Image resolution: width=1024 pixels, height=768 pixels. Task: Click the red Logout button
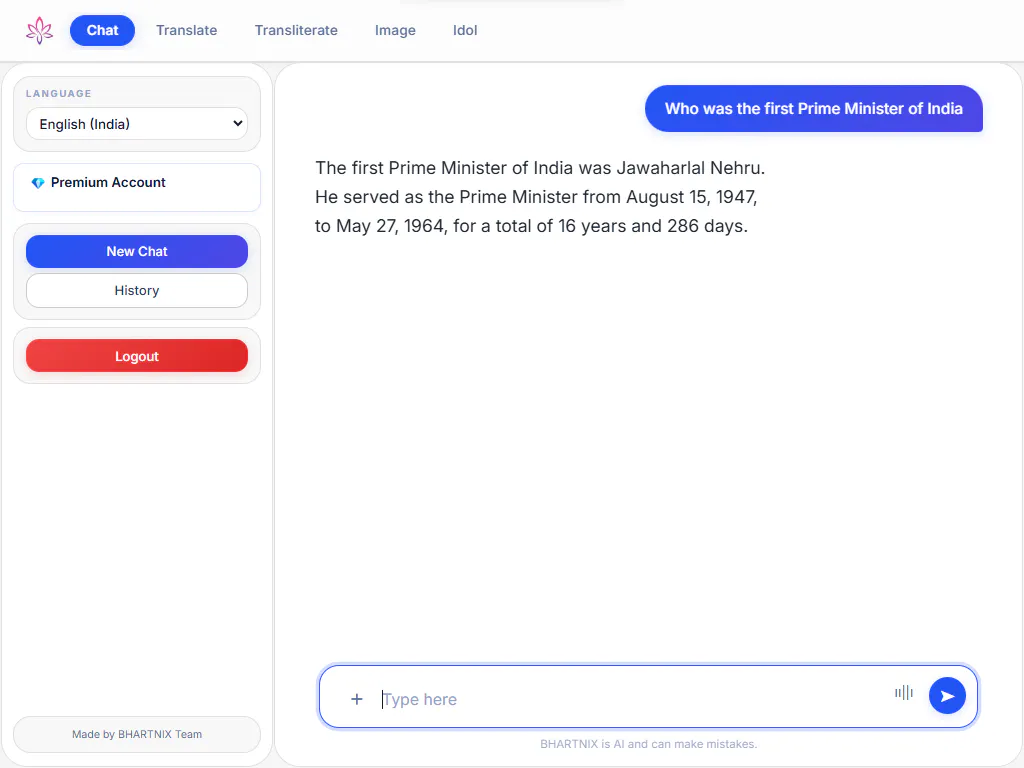click(x=137, y=356)
